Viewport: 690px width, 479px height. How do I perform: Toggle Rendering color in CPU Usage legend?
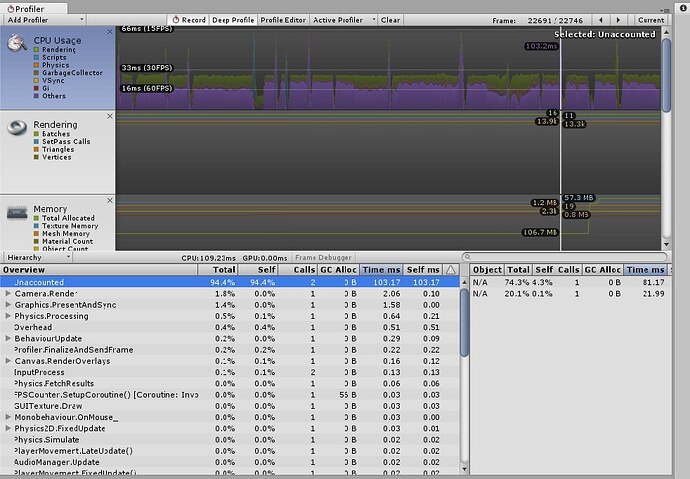(37, 50)
